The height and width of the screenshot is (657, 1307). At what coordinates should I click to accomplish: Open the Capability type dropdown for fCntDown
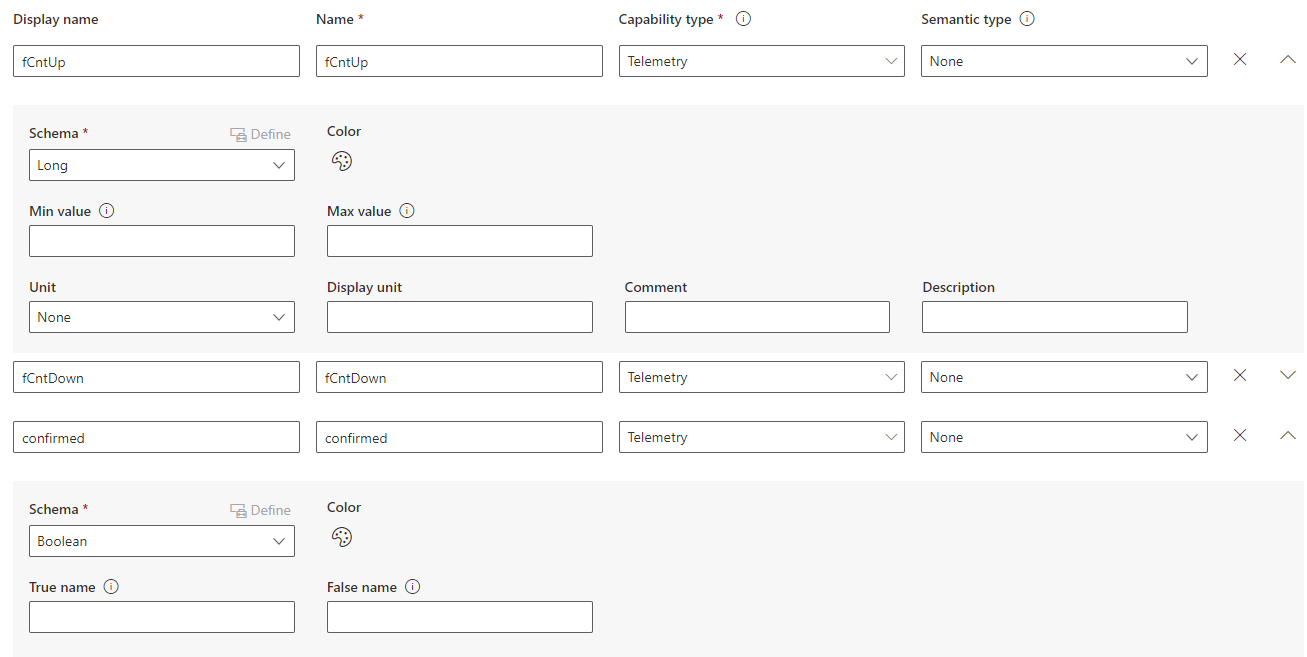pyautogui.click(x=761, y=377)
